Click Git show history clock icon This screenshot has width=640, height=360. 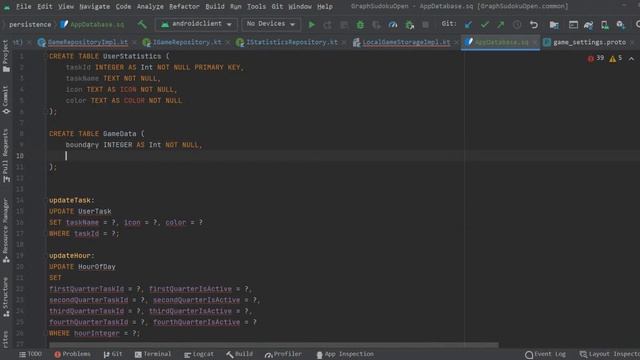[x=517, y=25]
